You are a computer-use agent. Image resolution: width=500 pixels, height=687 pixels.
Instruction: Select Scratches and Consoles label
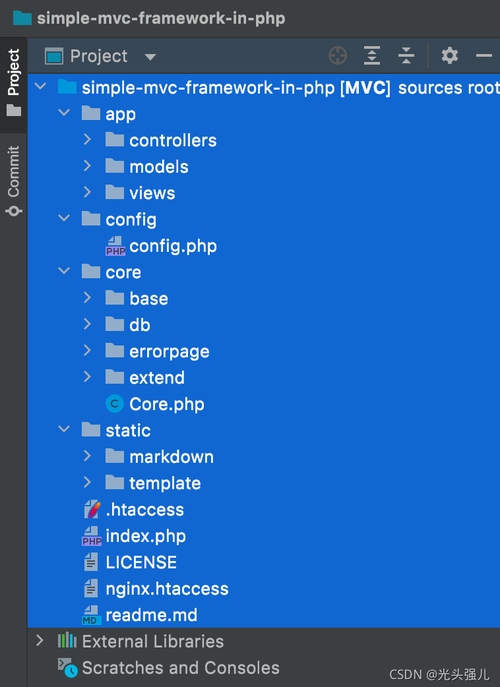click(181, 668)
